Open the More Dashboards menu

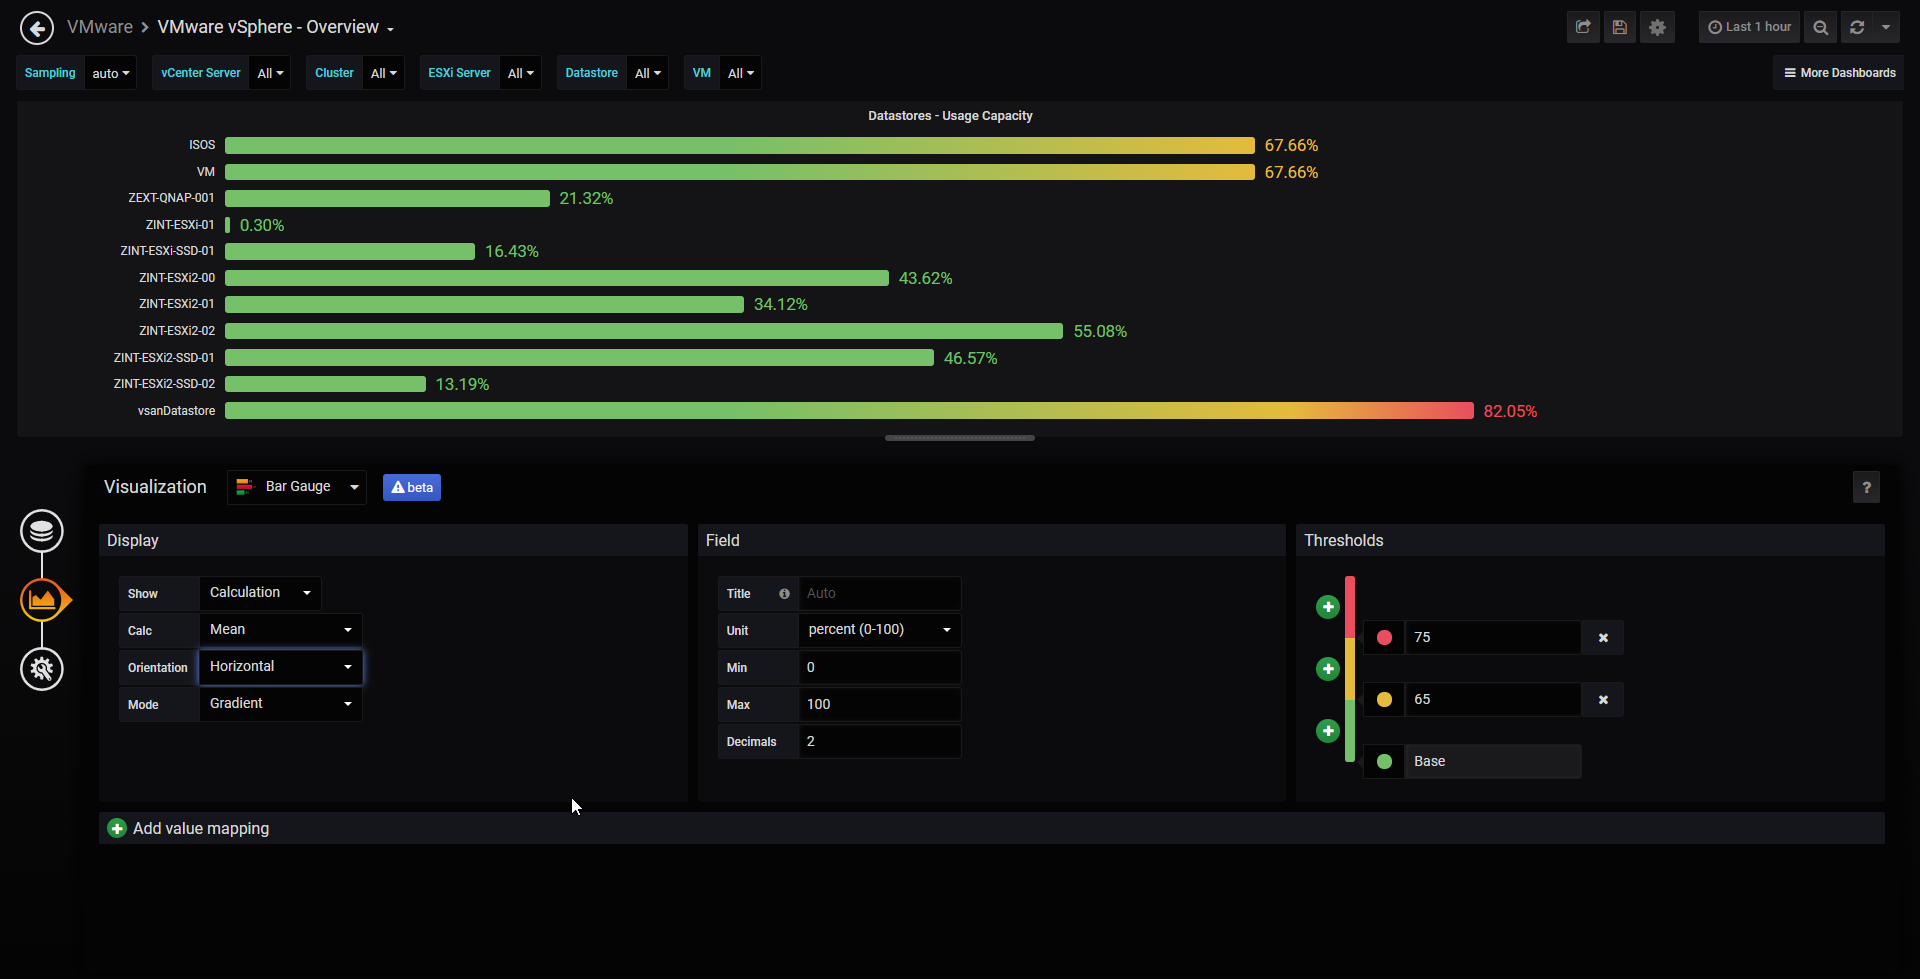(1839, 73)
